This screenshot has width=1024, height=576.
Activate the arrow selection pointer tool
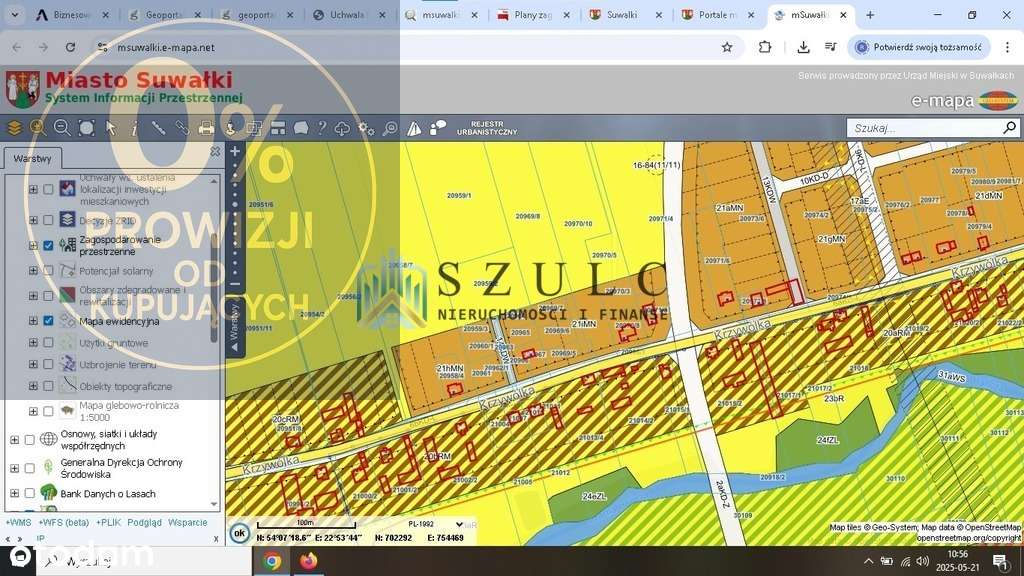pos(110,128)
